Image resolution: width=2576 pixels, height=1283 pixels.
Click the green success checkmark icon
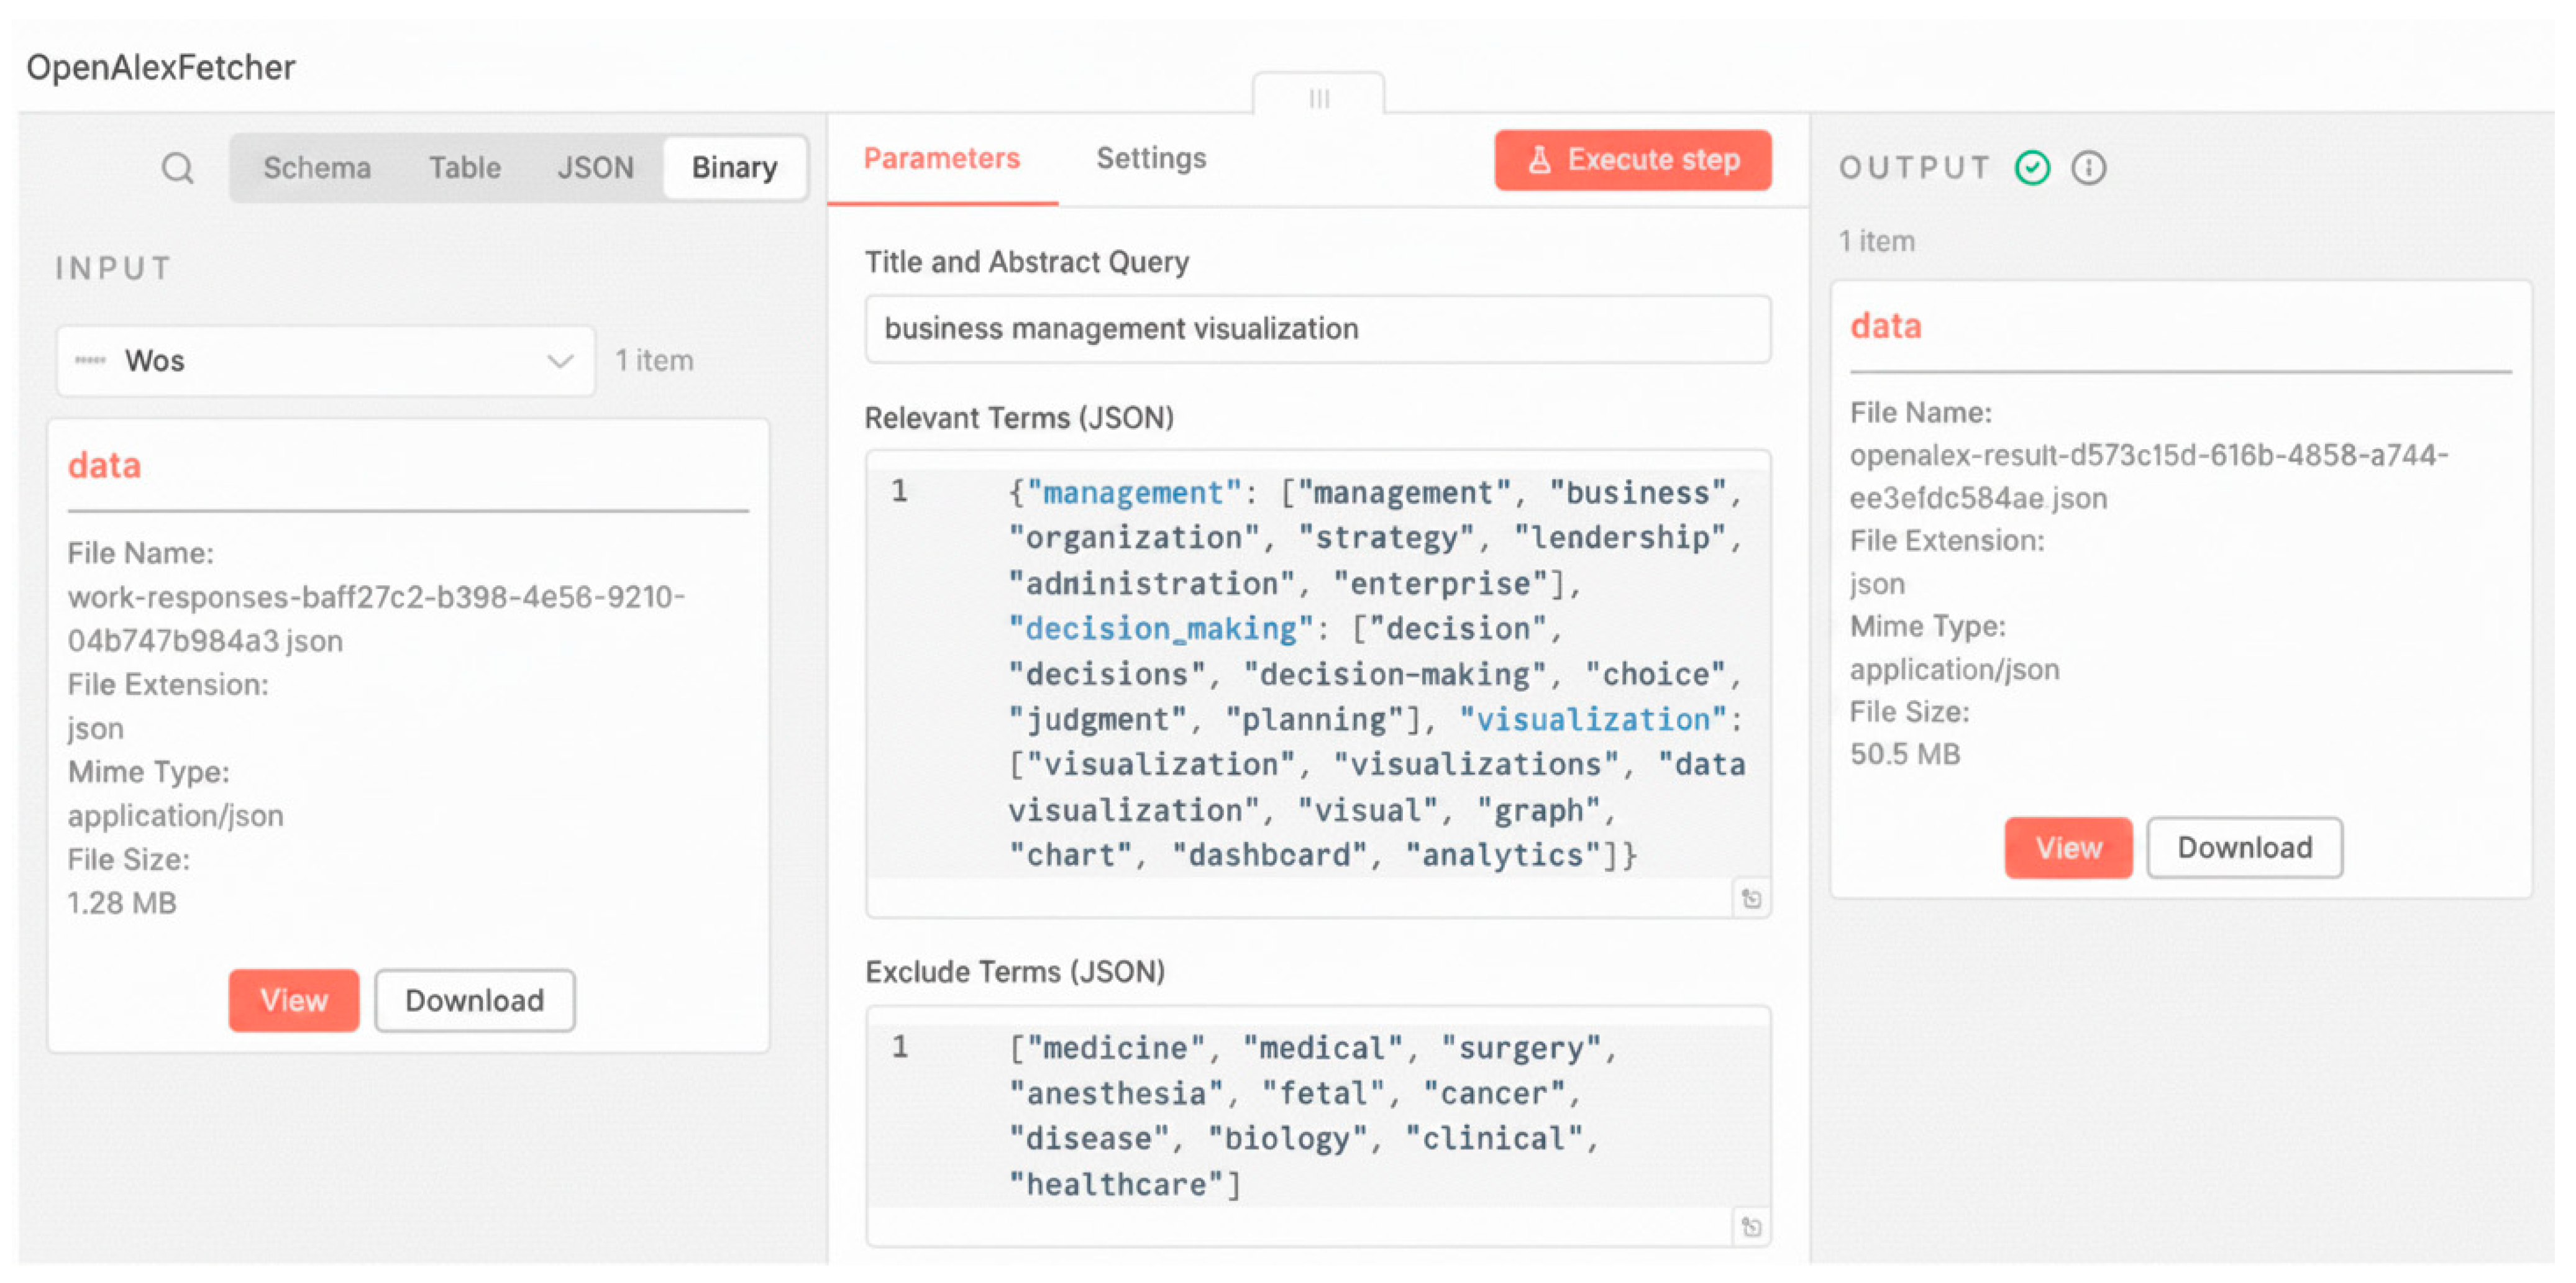[x=2032, y=168]
